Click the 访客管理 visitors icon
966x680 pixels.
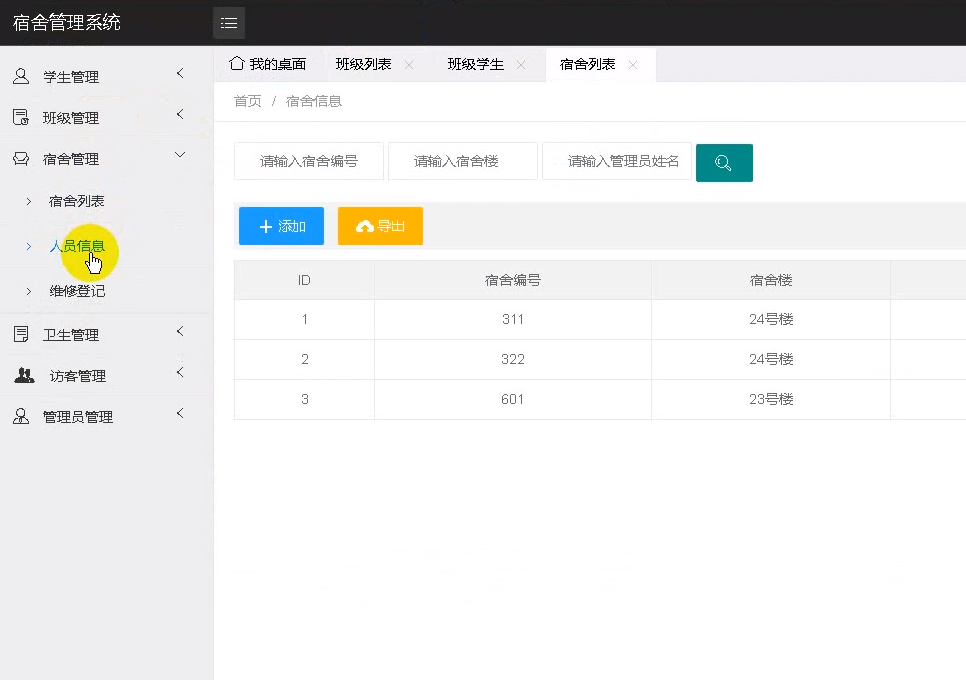[24, 375]
